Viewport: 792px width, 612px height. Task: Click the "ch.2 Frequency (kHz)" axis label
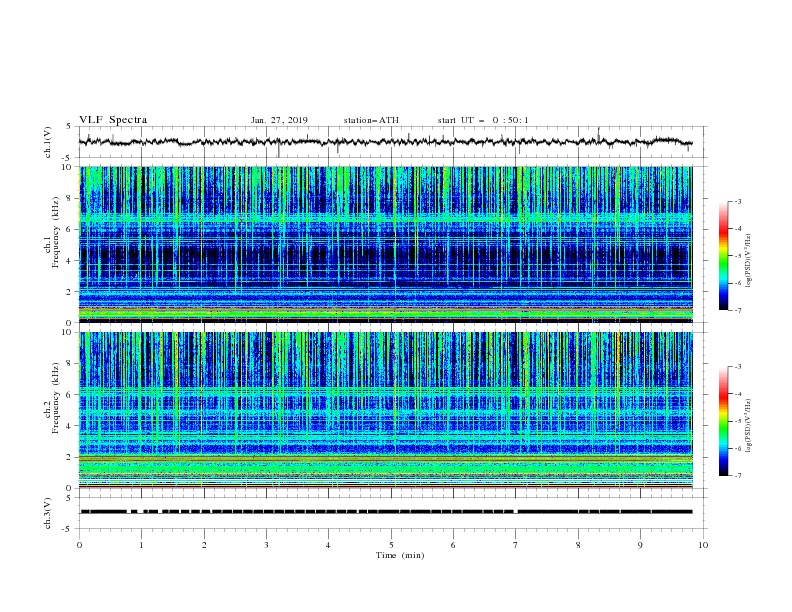[51, 398]
